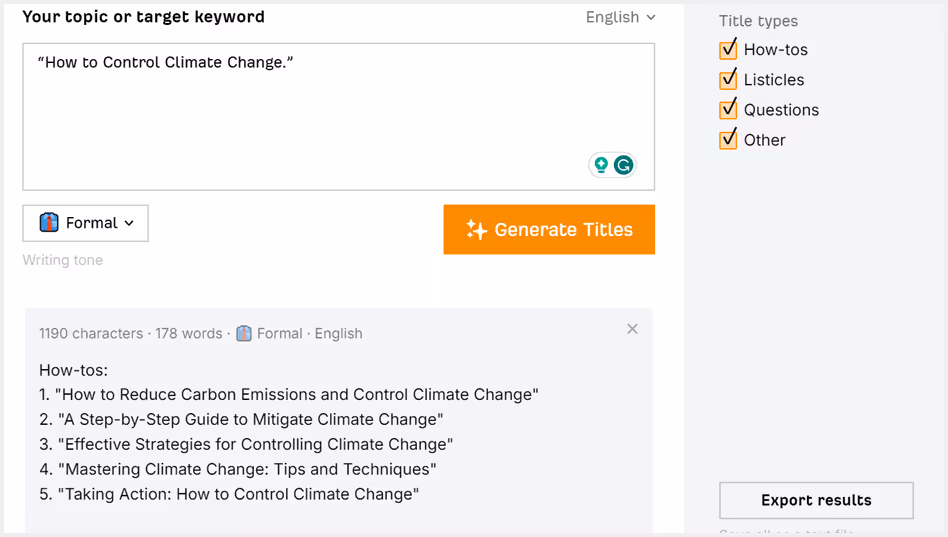Screen dimensions: 948x537
Task: Uncheck the How-tos title type
Action: 728,49
